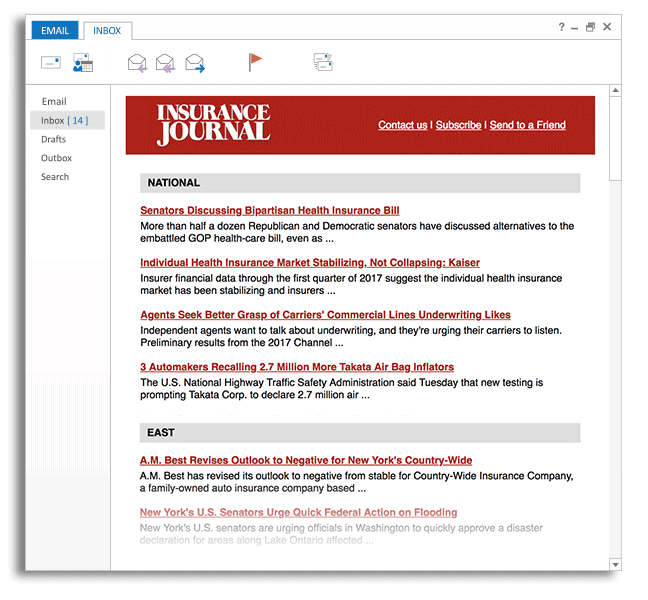Open the Inbox folder with 14 messages
Viewport: 648px width, 600px height.
pyautogui.click(x=64, y=121)
